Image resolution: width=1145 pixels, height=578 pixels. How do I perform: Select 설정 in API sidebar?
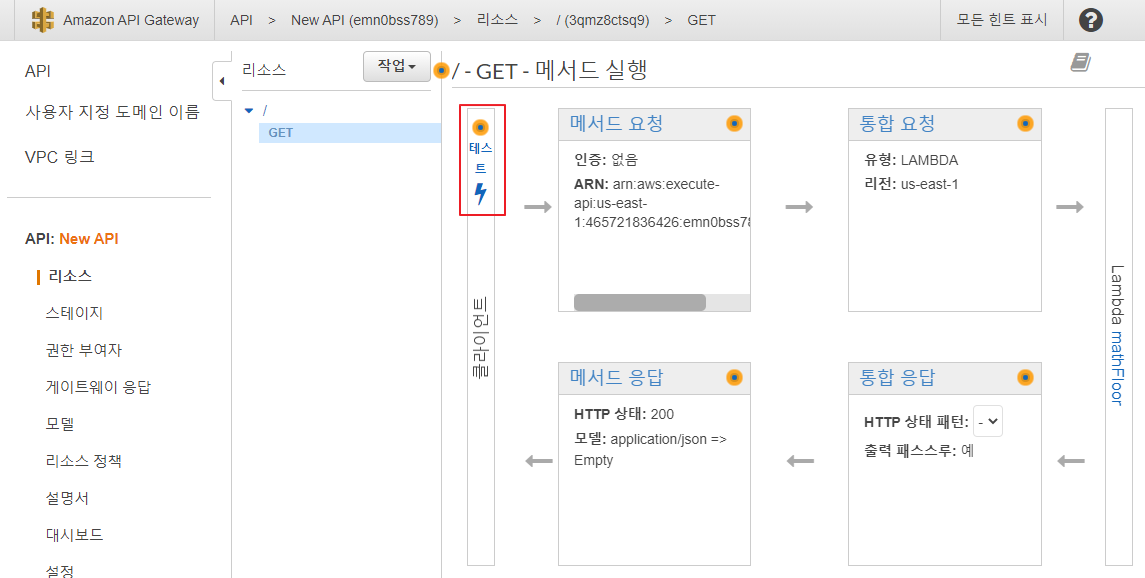pyautogui.click(x=60, y=571)
